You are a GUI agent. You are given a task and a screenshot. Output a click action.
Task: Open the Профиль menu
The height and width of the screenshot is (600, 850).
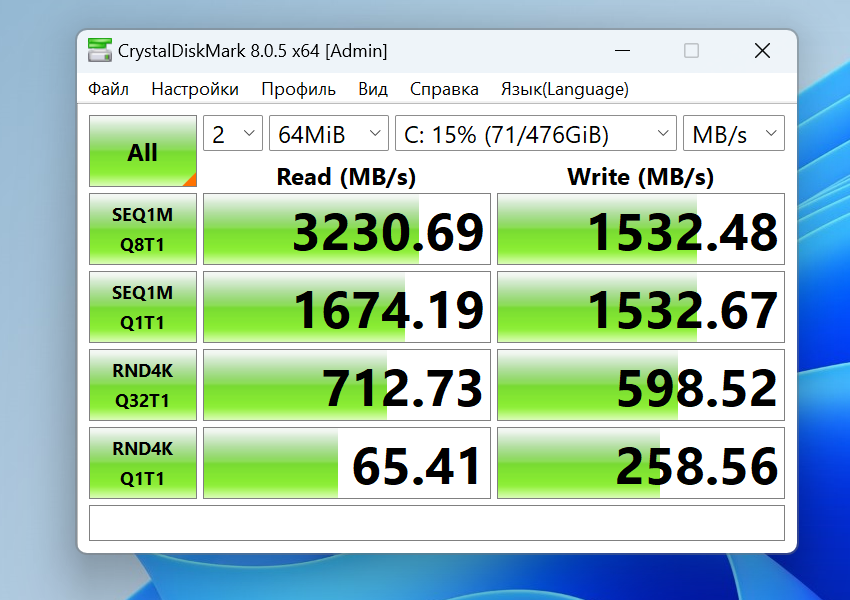click(x=299, y=89)
